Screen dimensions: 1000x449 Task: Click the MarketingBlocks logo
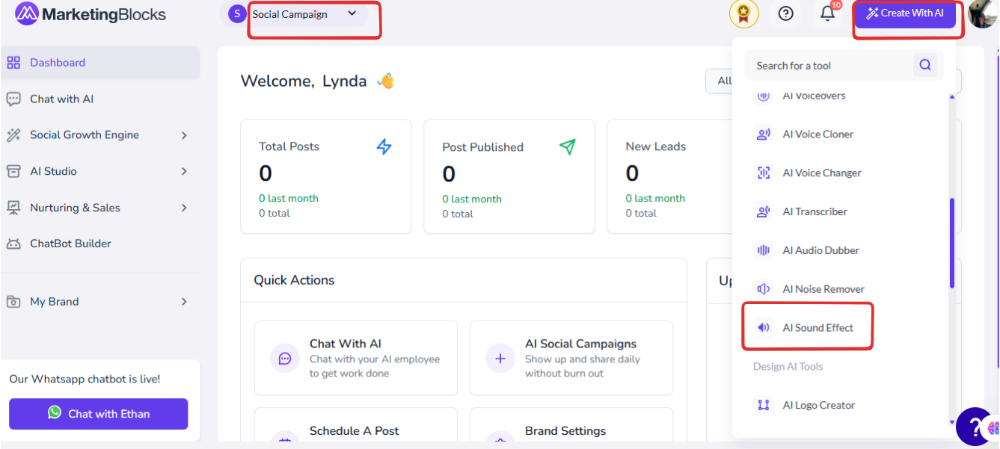click(90, 14)
